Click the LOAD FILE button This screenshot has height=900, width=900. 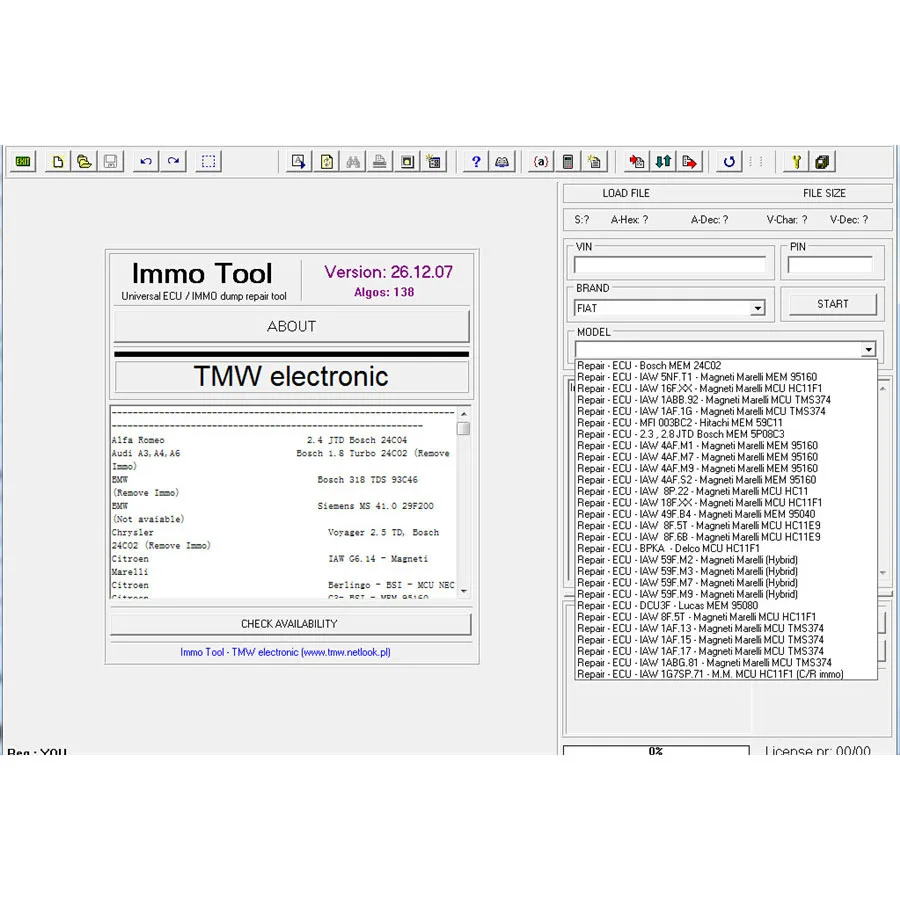(x=626, y=193)
